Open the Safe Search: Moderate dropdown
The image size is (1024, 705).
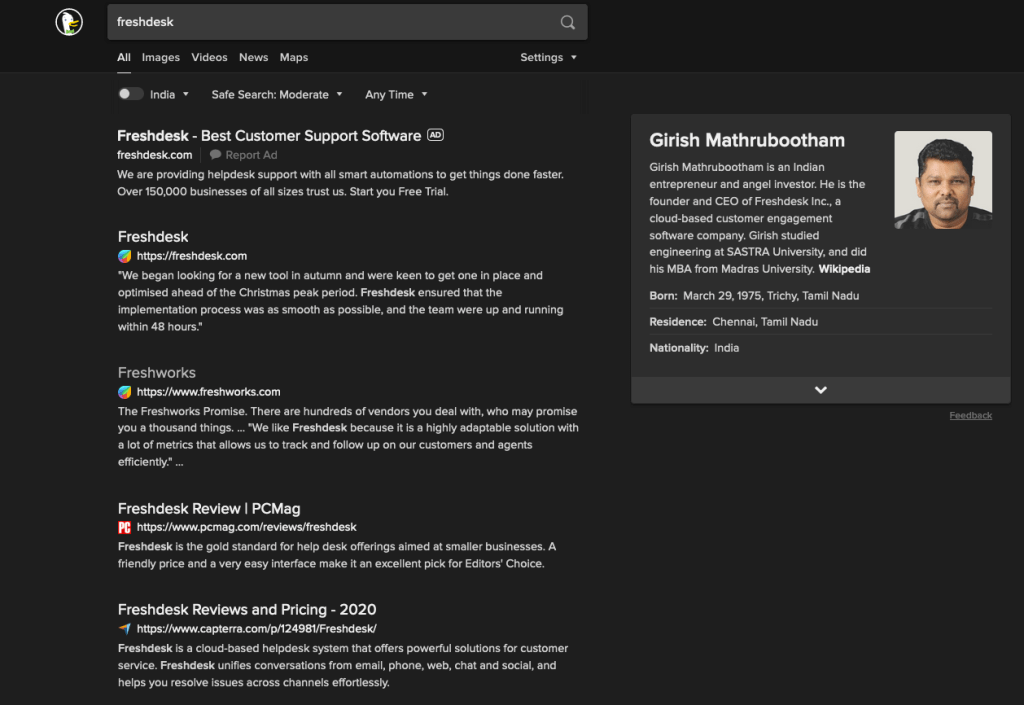pyautogui.click(x=276, y=95)
